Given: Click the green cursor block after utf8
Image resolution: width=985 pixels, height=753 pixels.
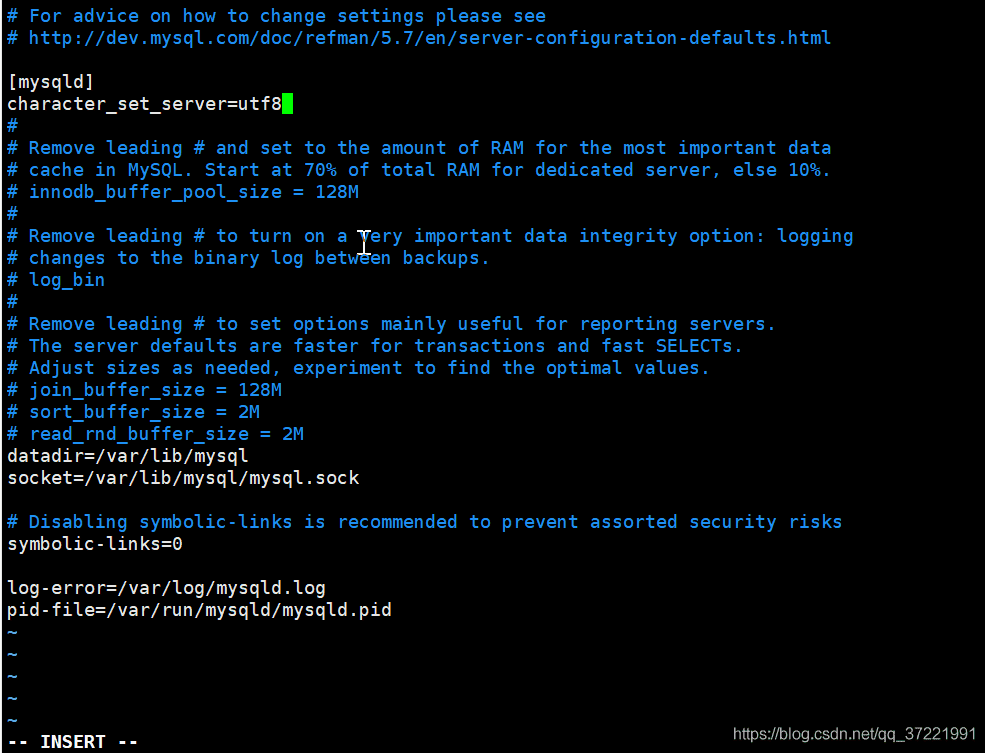Looking at the screenshot, I should [287, 104].
